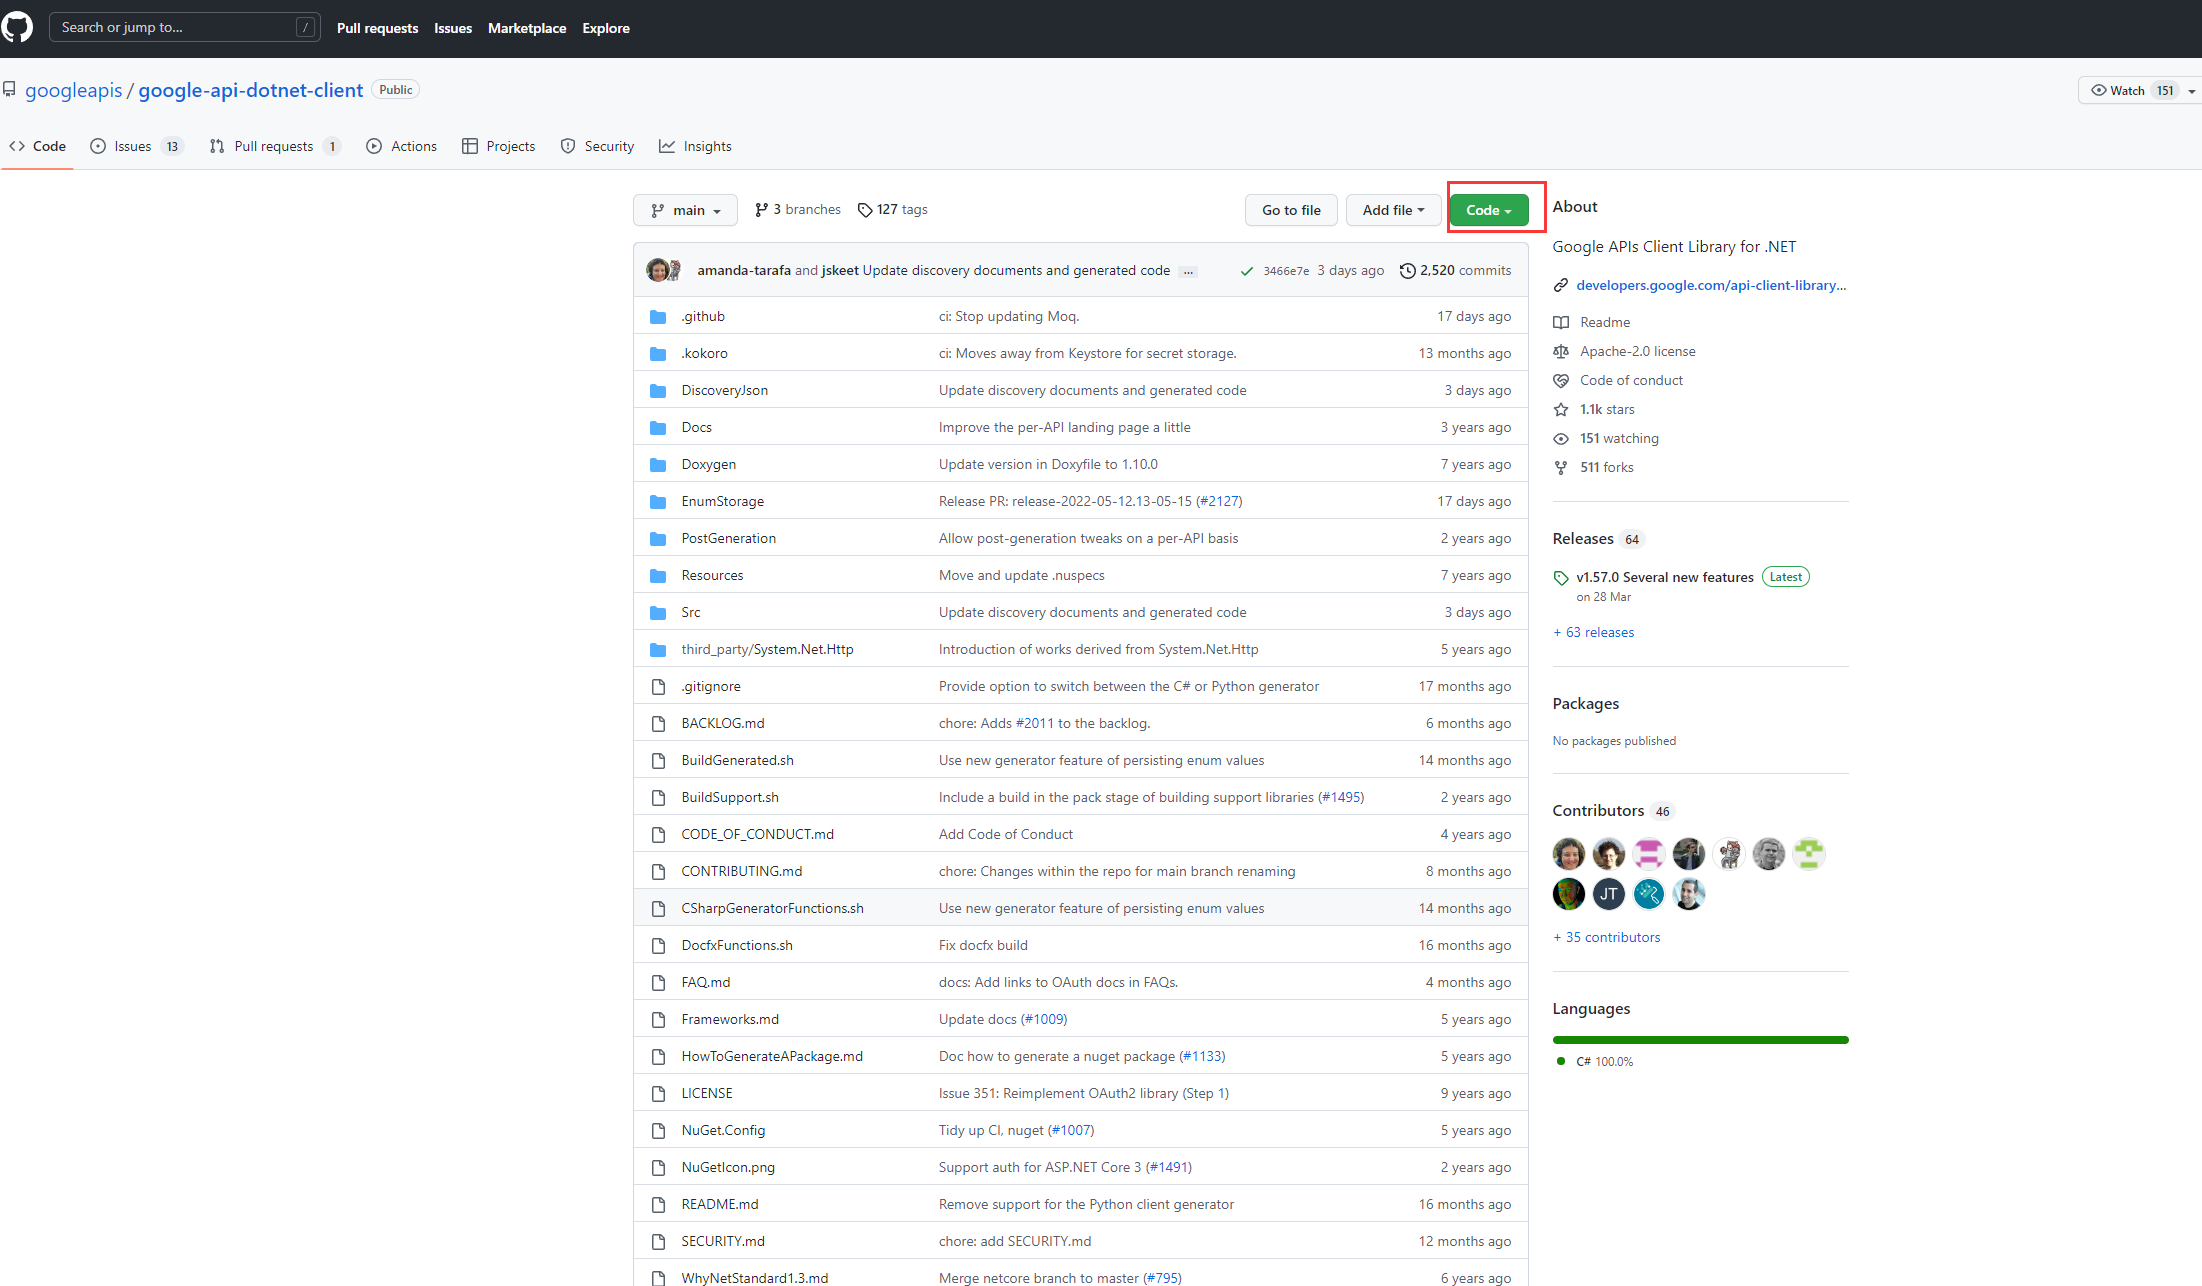The image size is (2202, 1286).
Task: Click the tags icon next to 127 tags
Action: 866,209
